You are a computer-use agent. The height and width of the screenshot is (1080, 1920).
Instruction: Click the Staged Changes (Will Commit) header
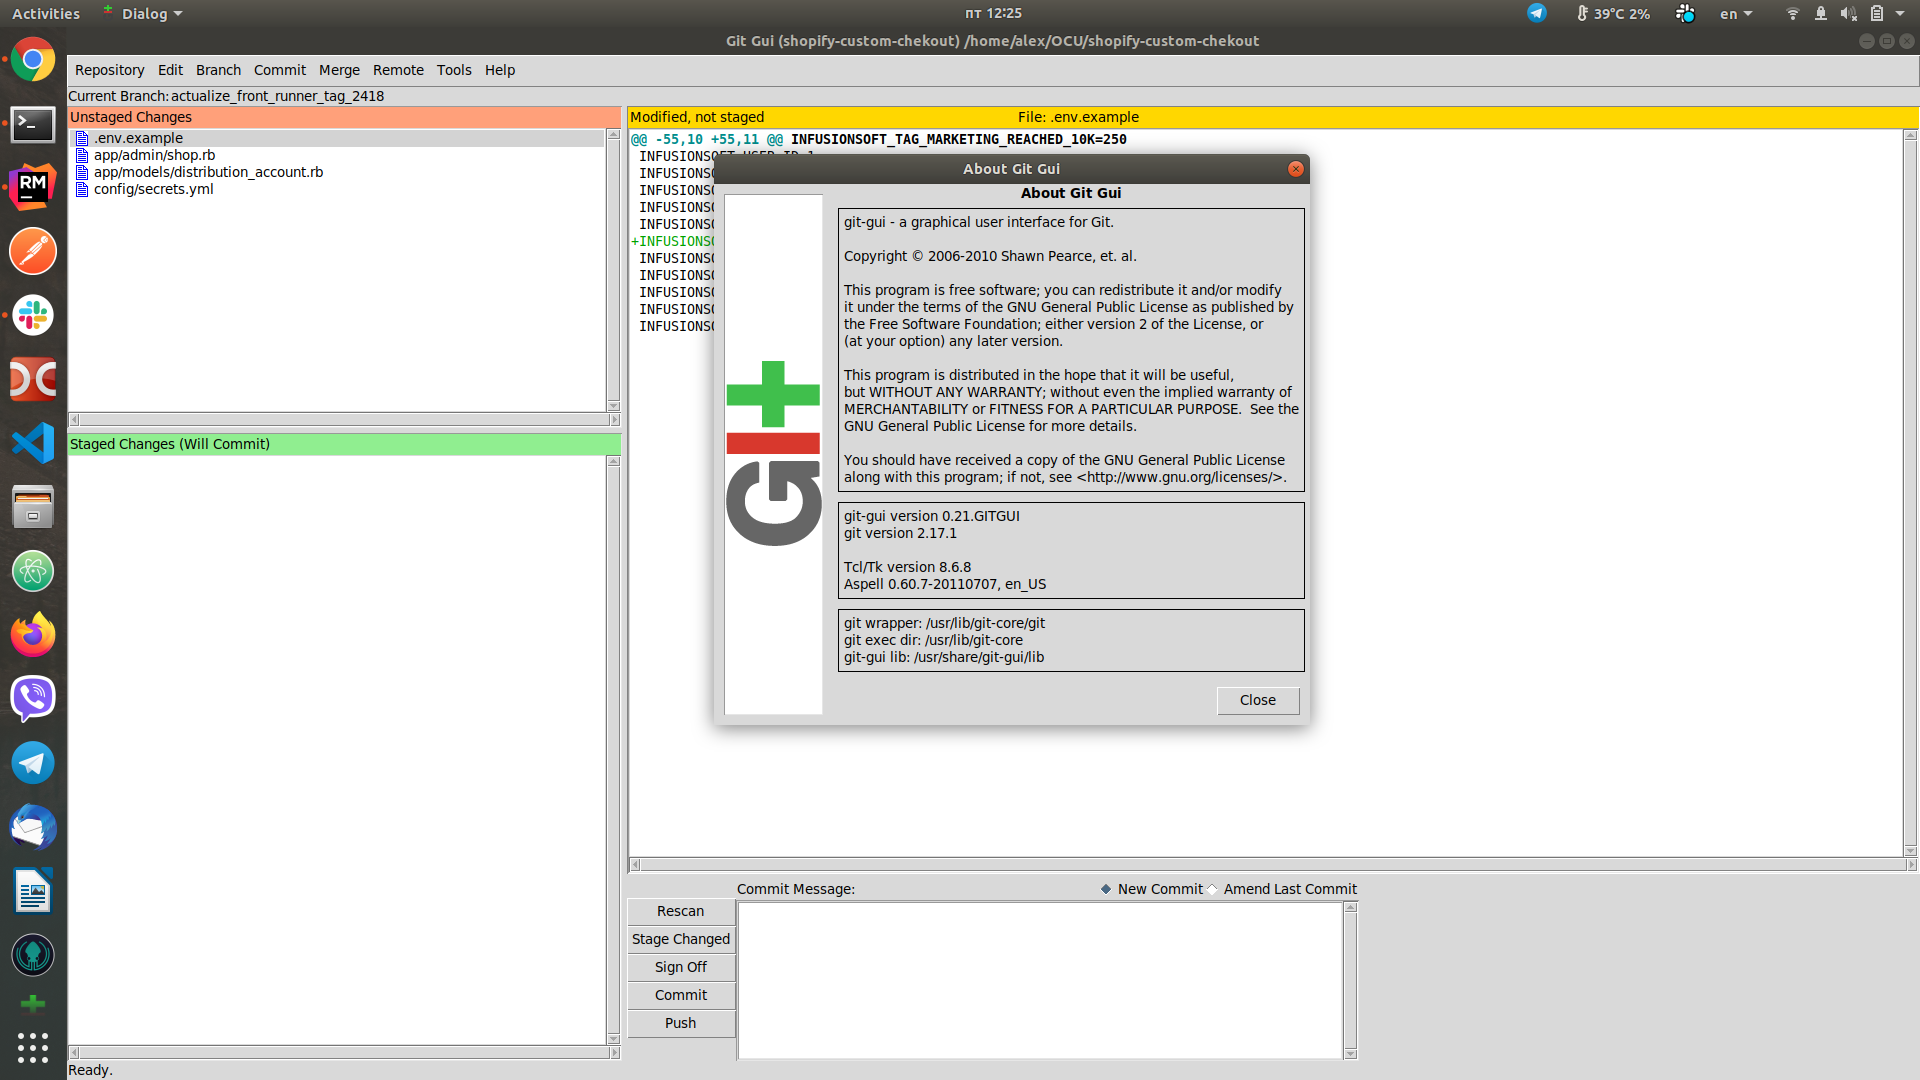(344, 444)
